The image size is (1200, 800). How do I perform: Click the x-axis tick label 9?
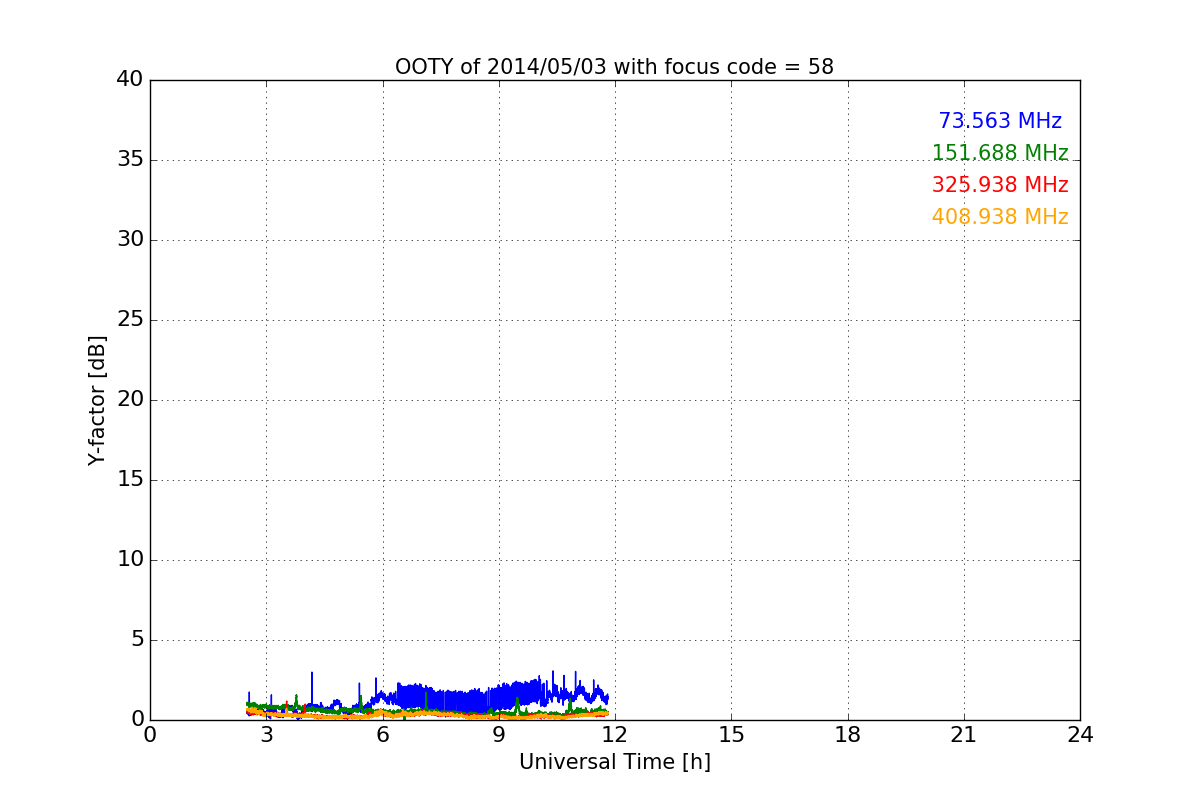point(499,735)
